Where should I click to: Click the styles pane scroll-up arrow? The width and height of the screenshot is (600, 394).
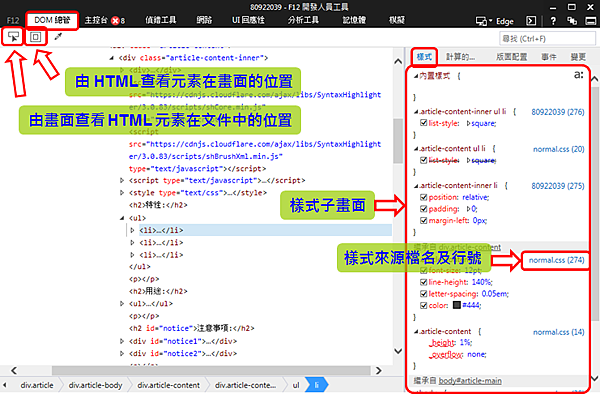click(x=594, y=79)
